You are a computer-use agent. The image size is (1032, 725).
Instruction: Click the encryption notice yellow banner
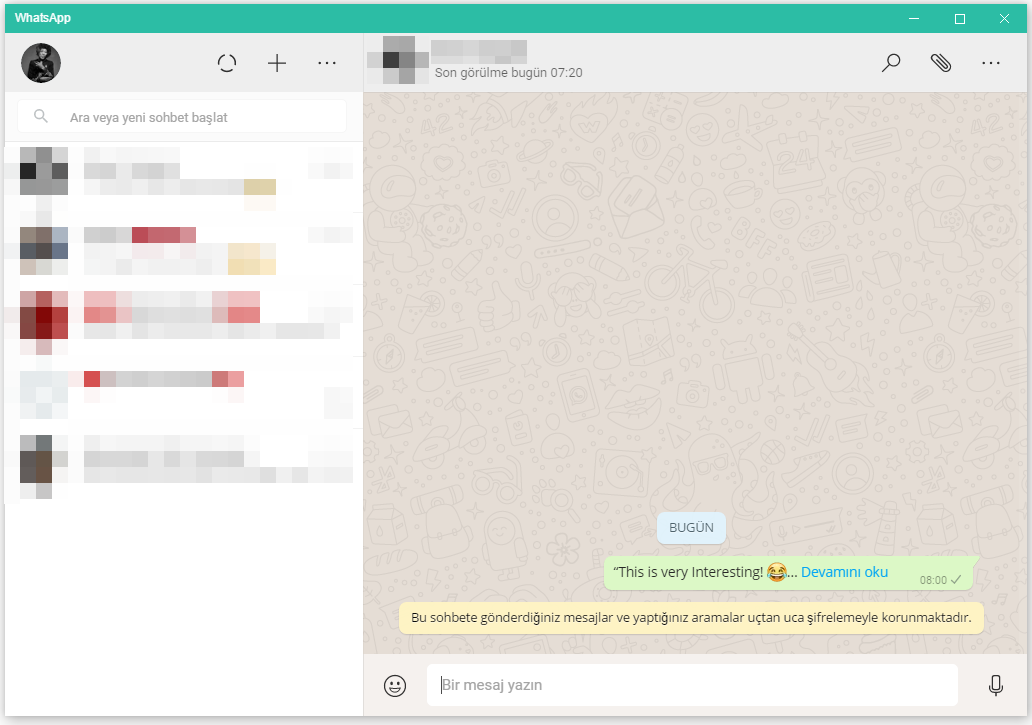pos(690,618)
